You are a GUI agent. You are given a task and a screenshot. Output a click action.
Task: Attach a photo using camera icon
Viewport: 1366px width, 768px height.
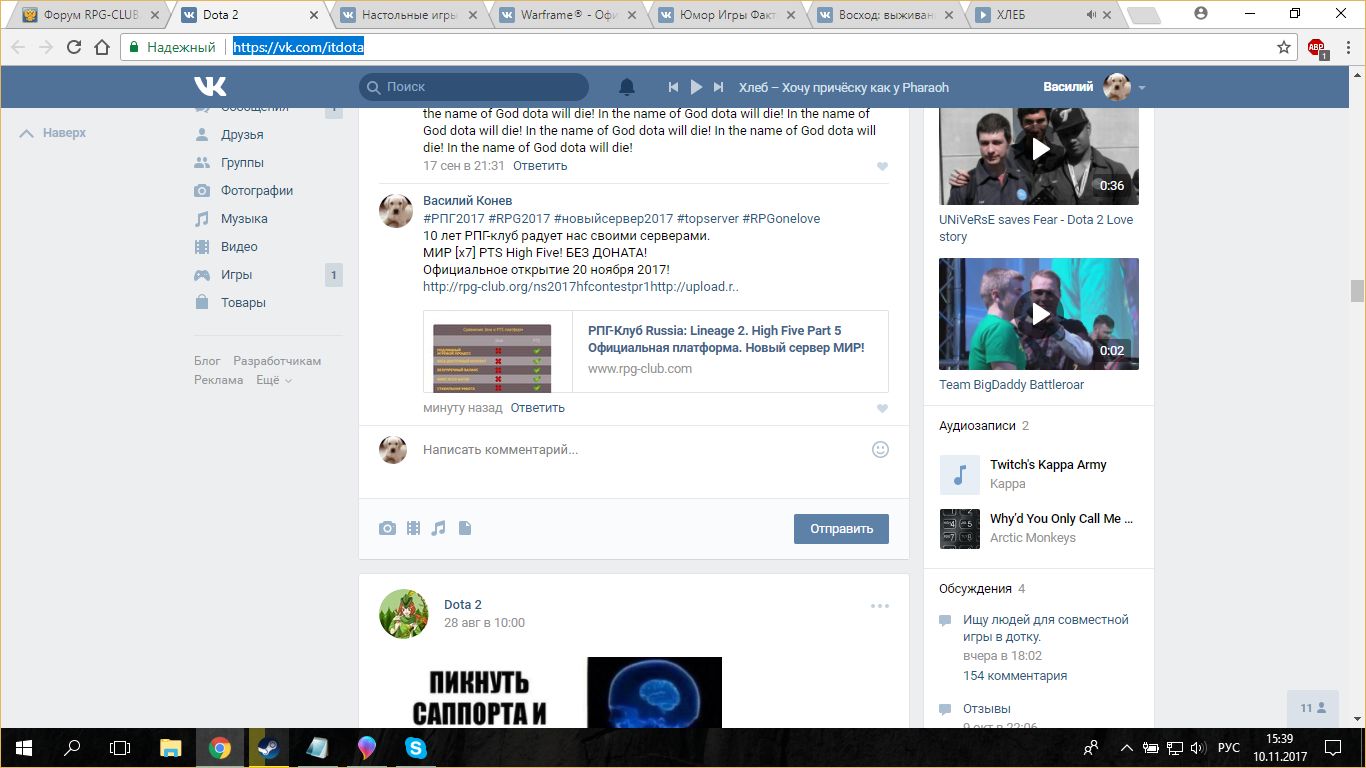tap(387, 528)
